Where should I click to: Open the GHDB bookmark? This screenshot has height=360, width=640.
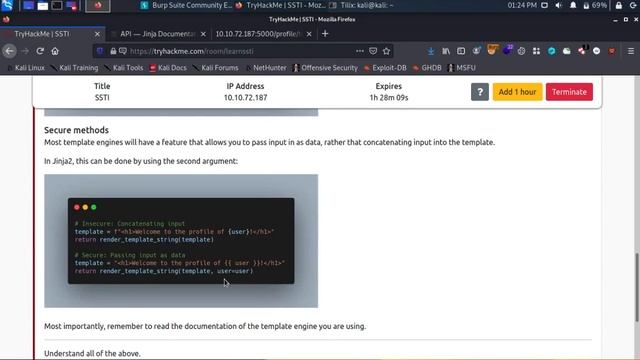point(427,68)
